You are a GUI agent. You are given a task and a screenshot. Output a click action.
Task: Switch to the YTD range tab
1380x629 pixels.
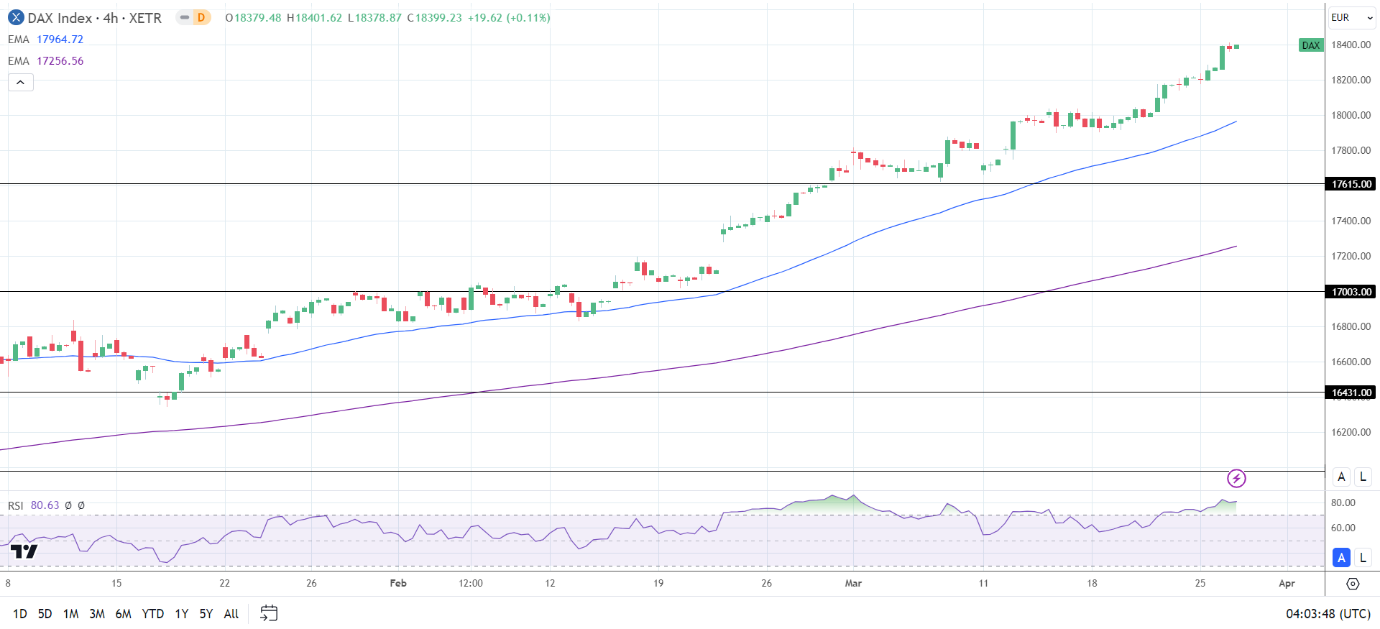click(x=151, y=611)
